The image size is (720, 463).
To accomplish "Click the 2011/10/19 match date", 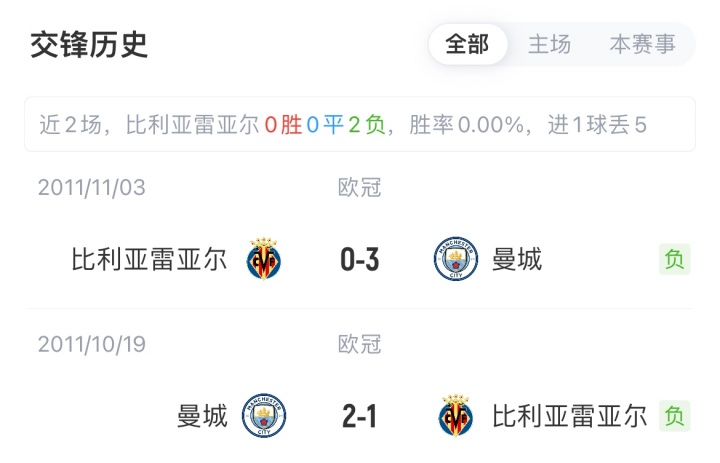I will pos(92,345).
